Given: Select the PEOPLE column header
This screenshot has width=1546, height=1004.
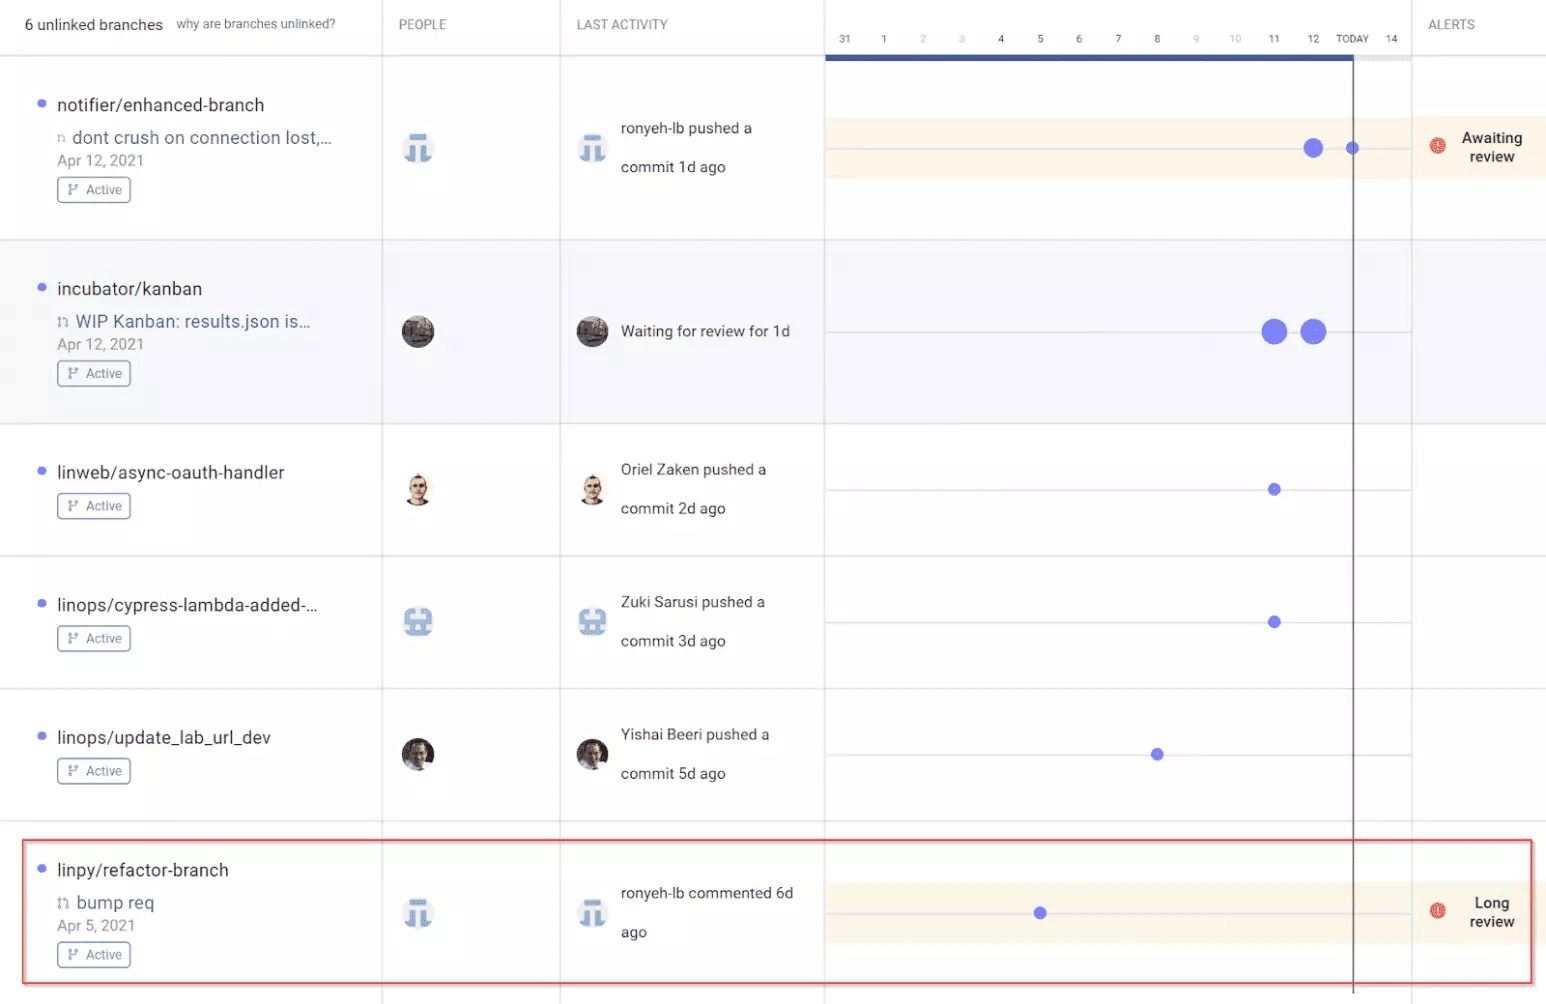Looking at the screenshot, I should [422, 24].
